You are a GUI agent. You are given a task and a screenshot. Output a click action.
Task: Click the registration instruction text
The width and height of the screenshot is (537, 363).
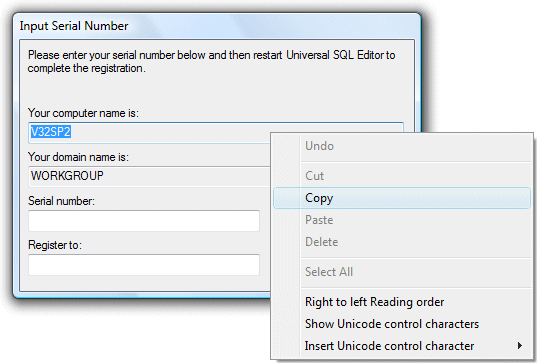[211, 62]
